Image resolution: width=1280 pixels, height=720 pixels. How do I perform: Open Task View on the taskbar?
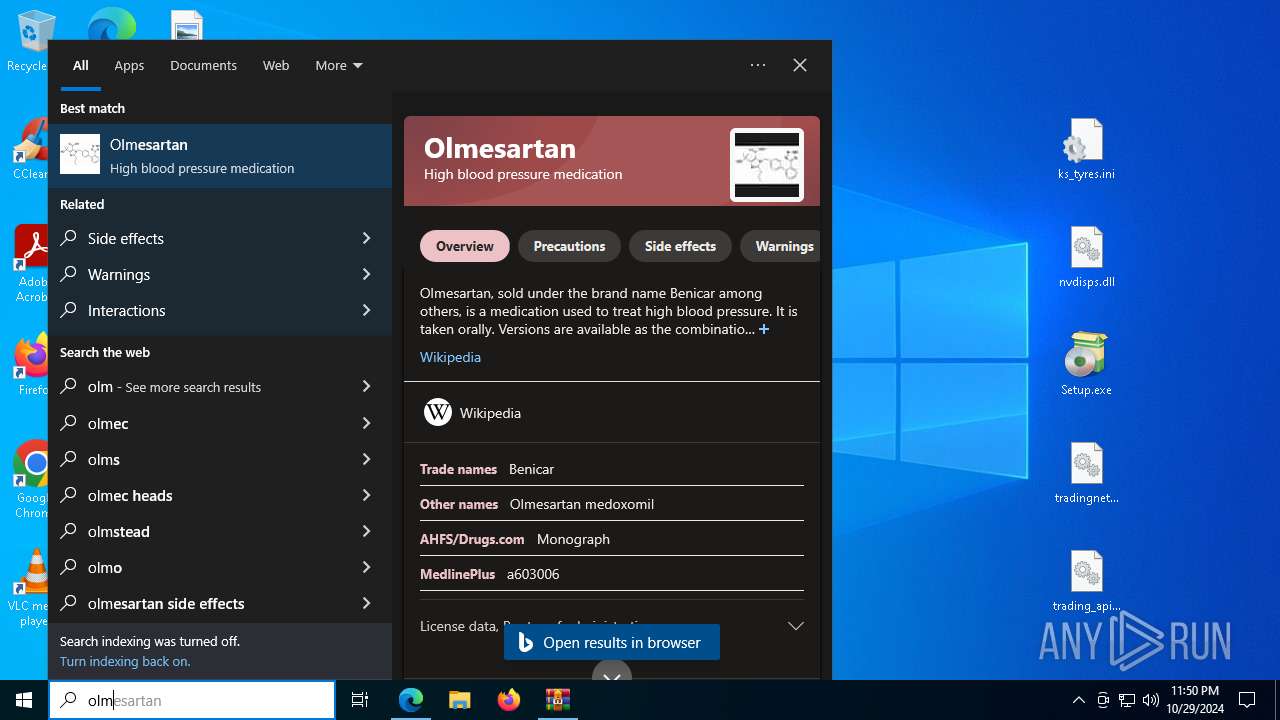(x=360, y=700)
